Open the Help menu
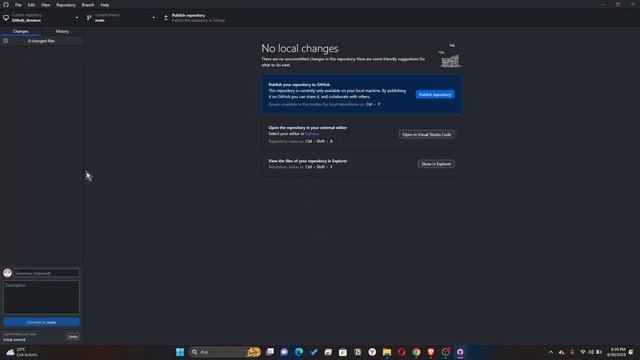This screenshot has width=640, height=360. coord(105,5)
